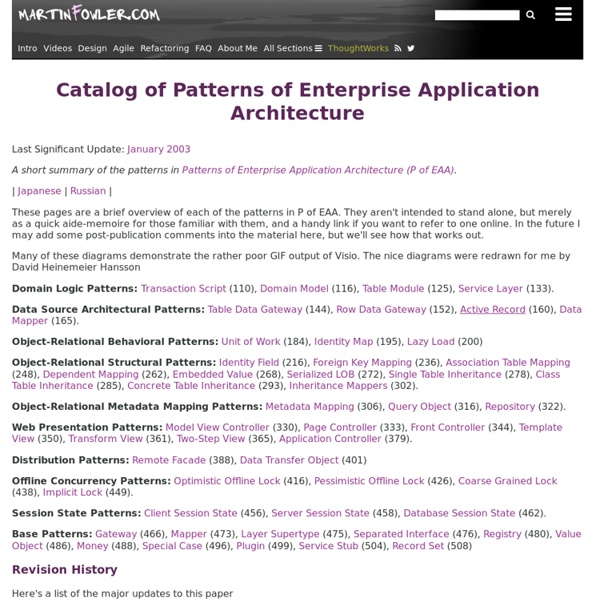Screen dimensions: 600x600
Task: Open the Metadata Mapping pattern
Action: click(x=310, y=407)
